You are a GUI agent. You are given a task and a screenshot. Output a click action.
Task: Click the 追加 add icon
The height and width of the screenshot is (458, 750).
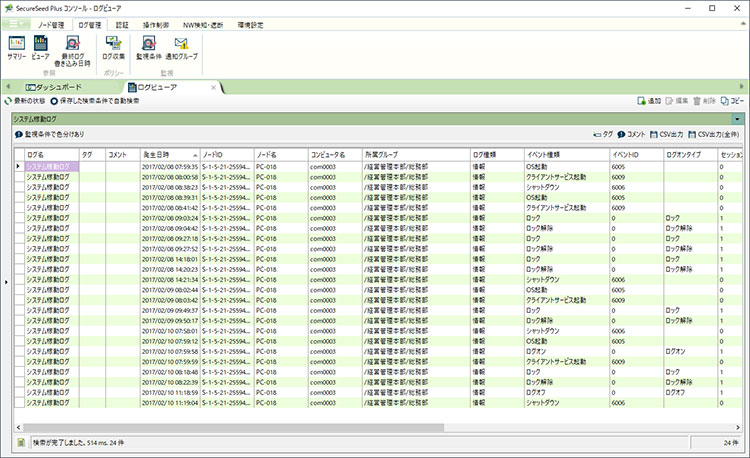(x=649, y=101)
